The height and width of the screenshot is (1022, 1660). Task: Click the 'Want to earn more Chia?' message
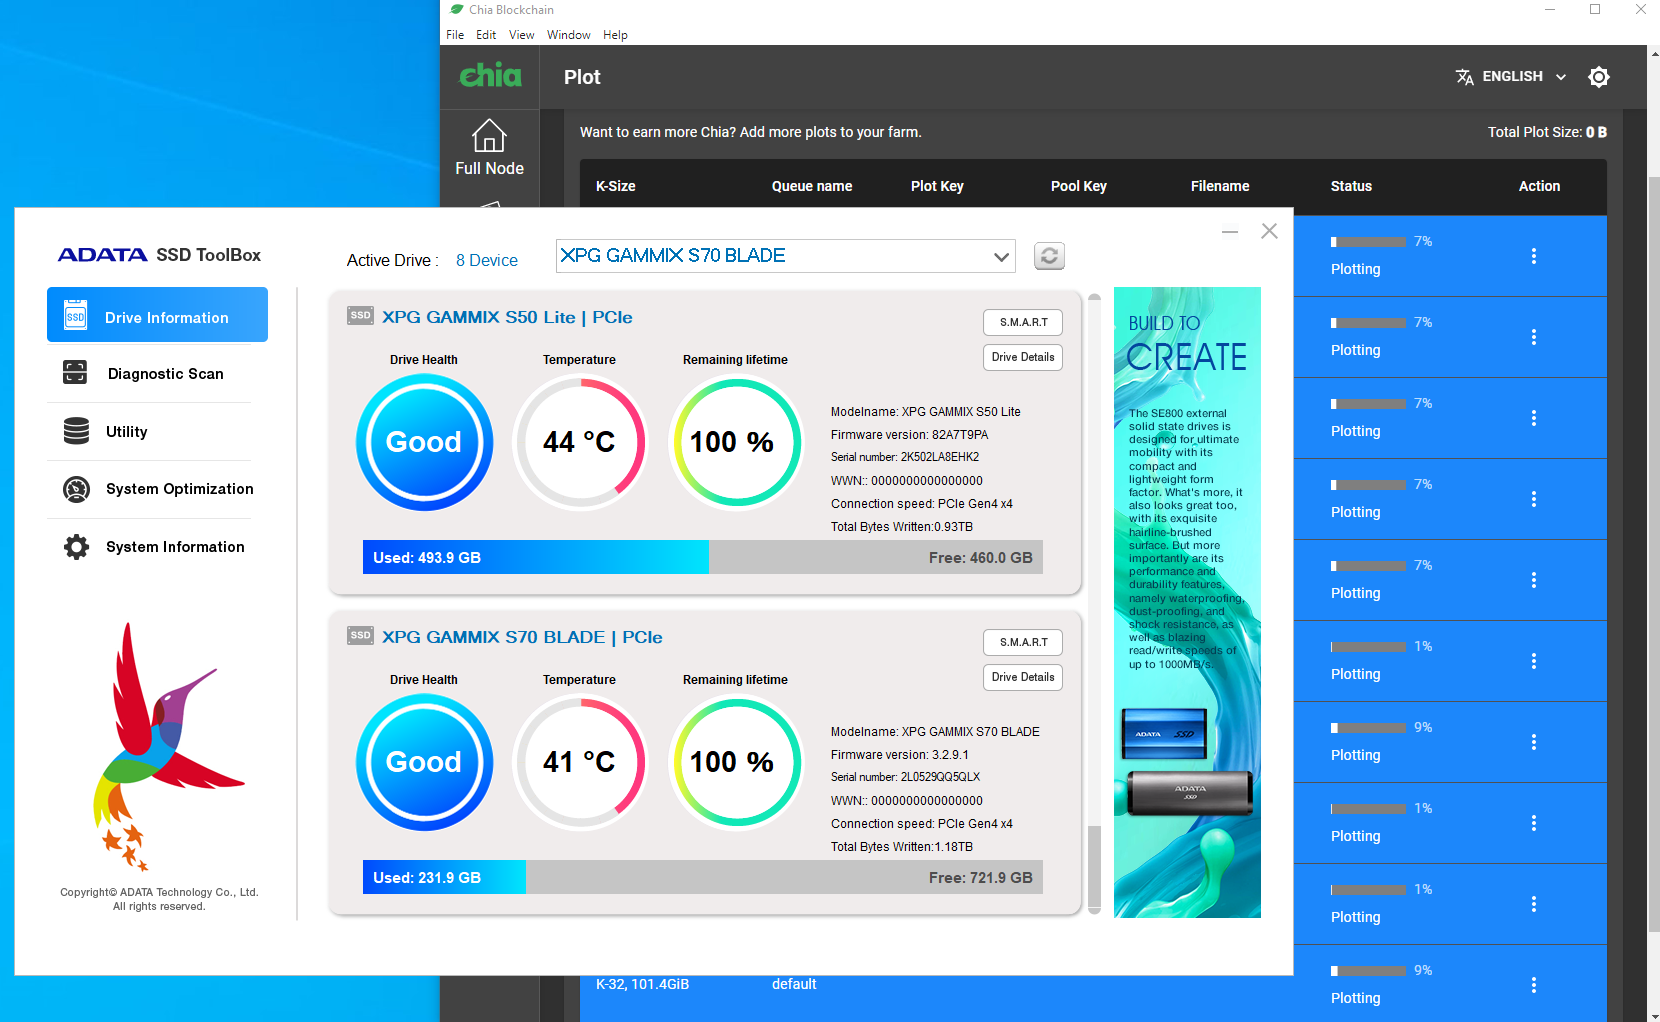(x=751, y=132)
